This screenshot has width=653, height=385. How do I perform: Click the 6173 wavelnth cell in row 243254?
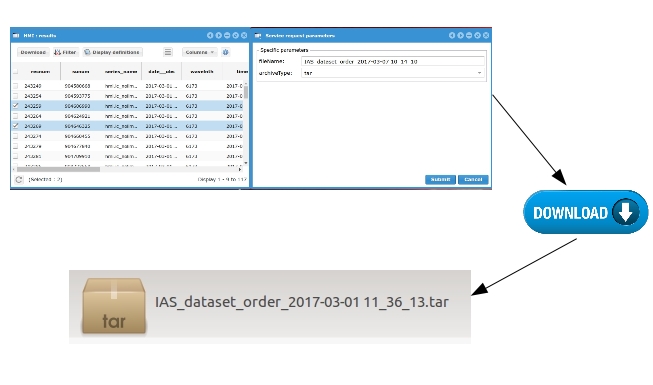point(191,96)
